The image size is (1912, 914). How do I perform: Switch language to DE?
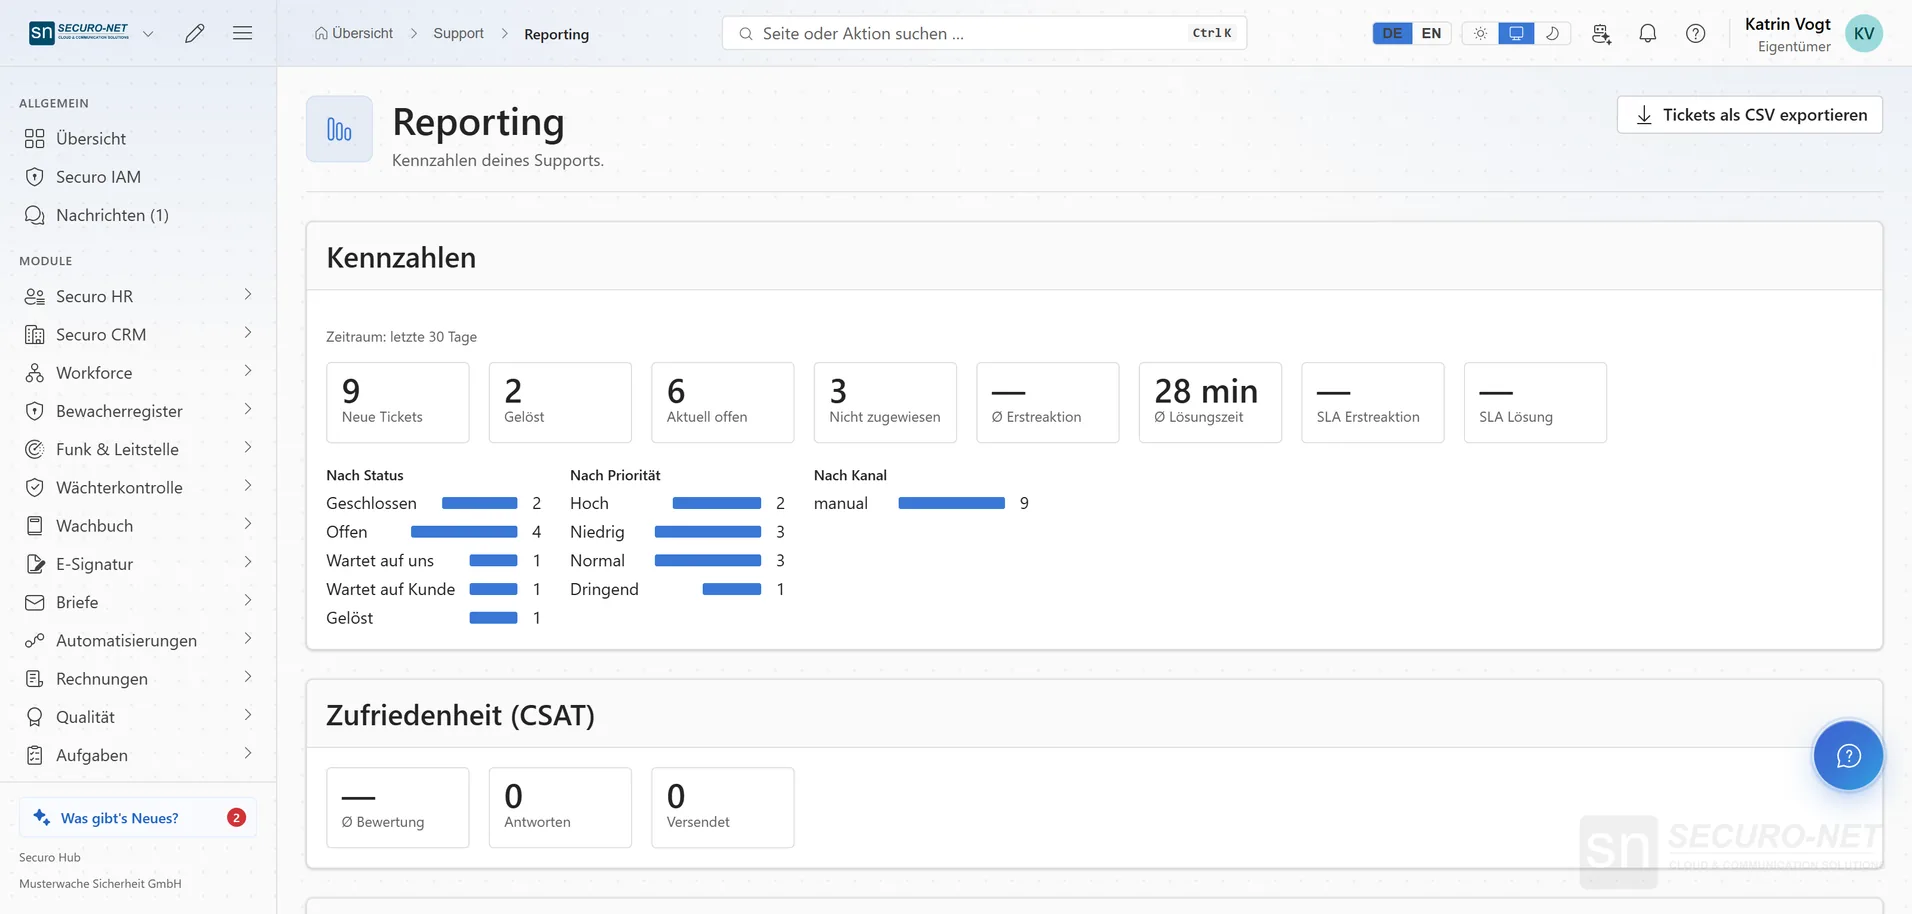click(1392, 33)
